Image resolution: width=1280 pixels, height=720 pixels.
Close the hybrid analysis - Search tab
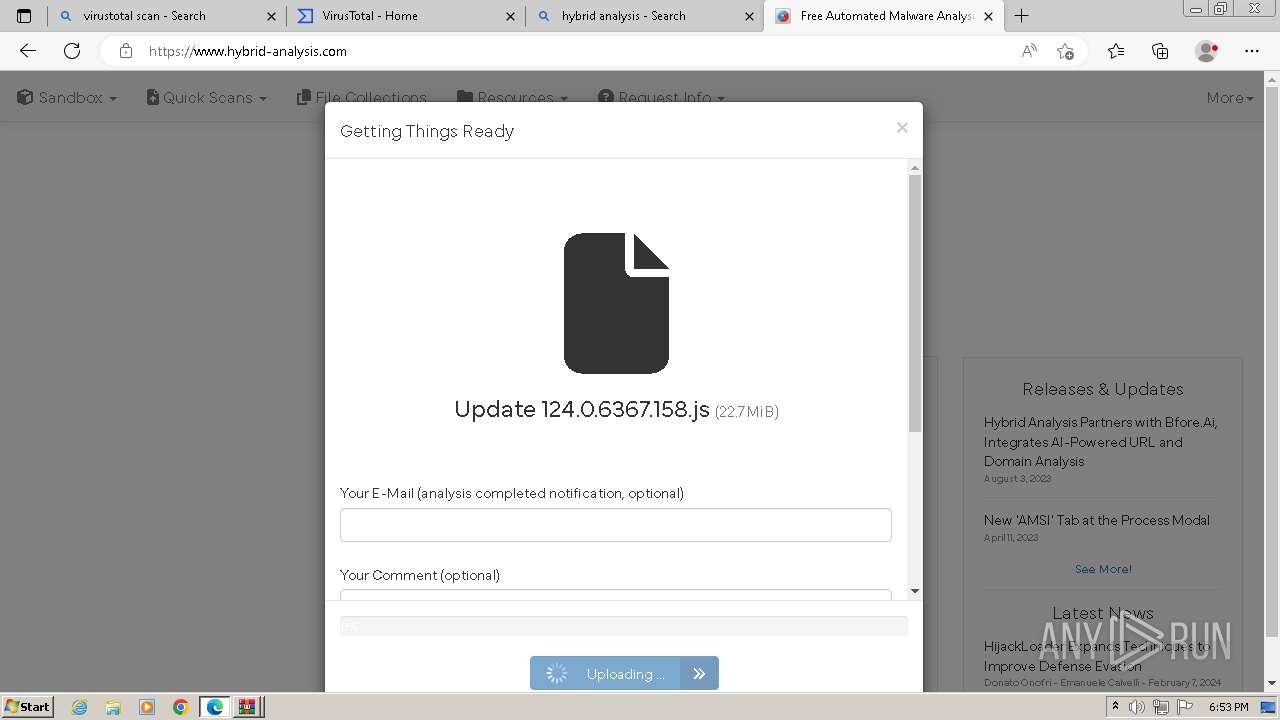[x=749, y=16]
